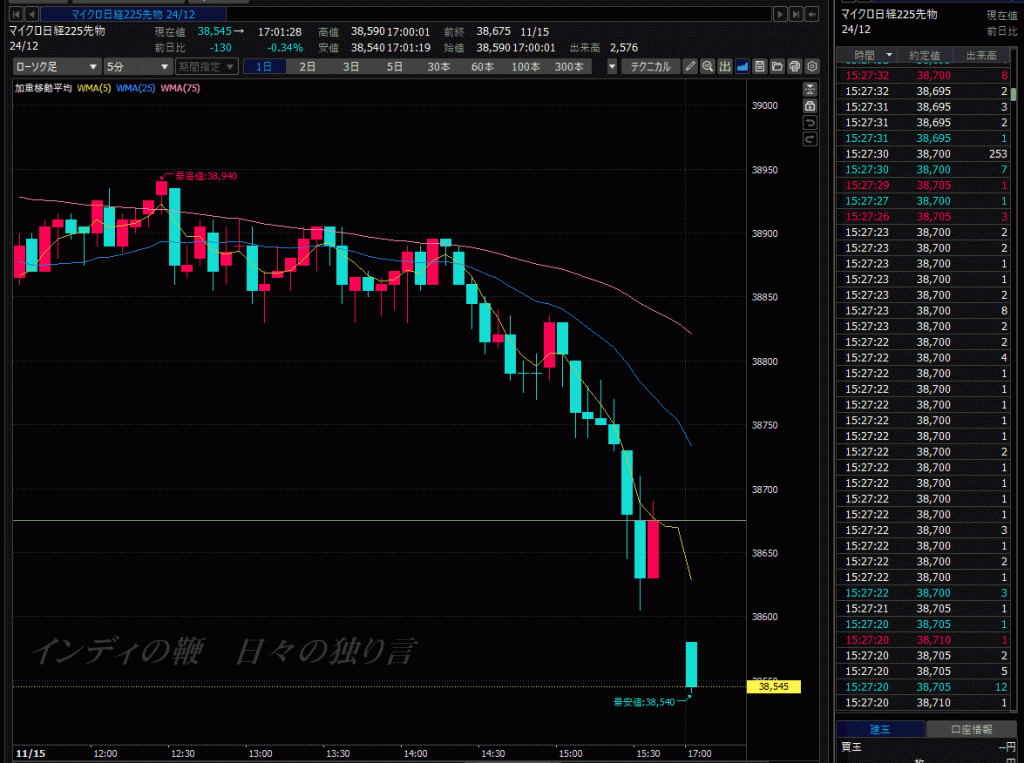Click the undo arrow beside chart
1024x763 pixels.
811,123
